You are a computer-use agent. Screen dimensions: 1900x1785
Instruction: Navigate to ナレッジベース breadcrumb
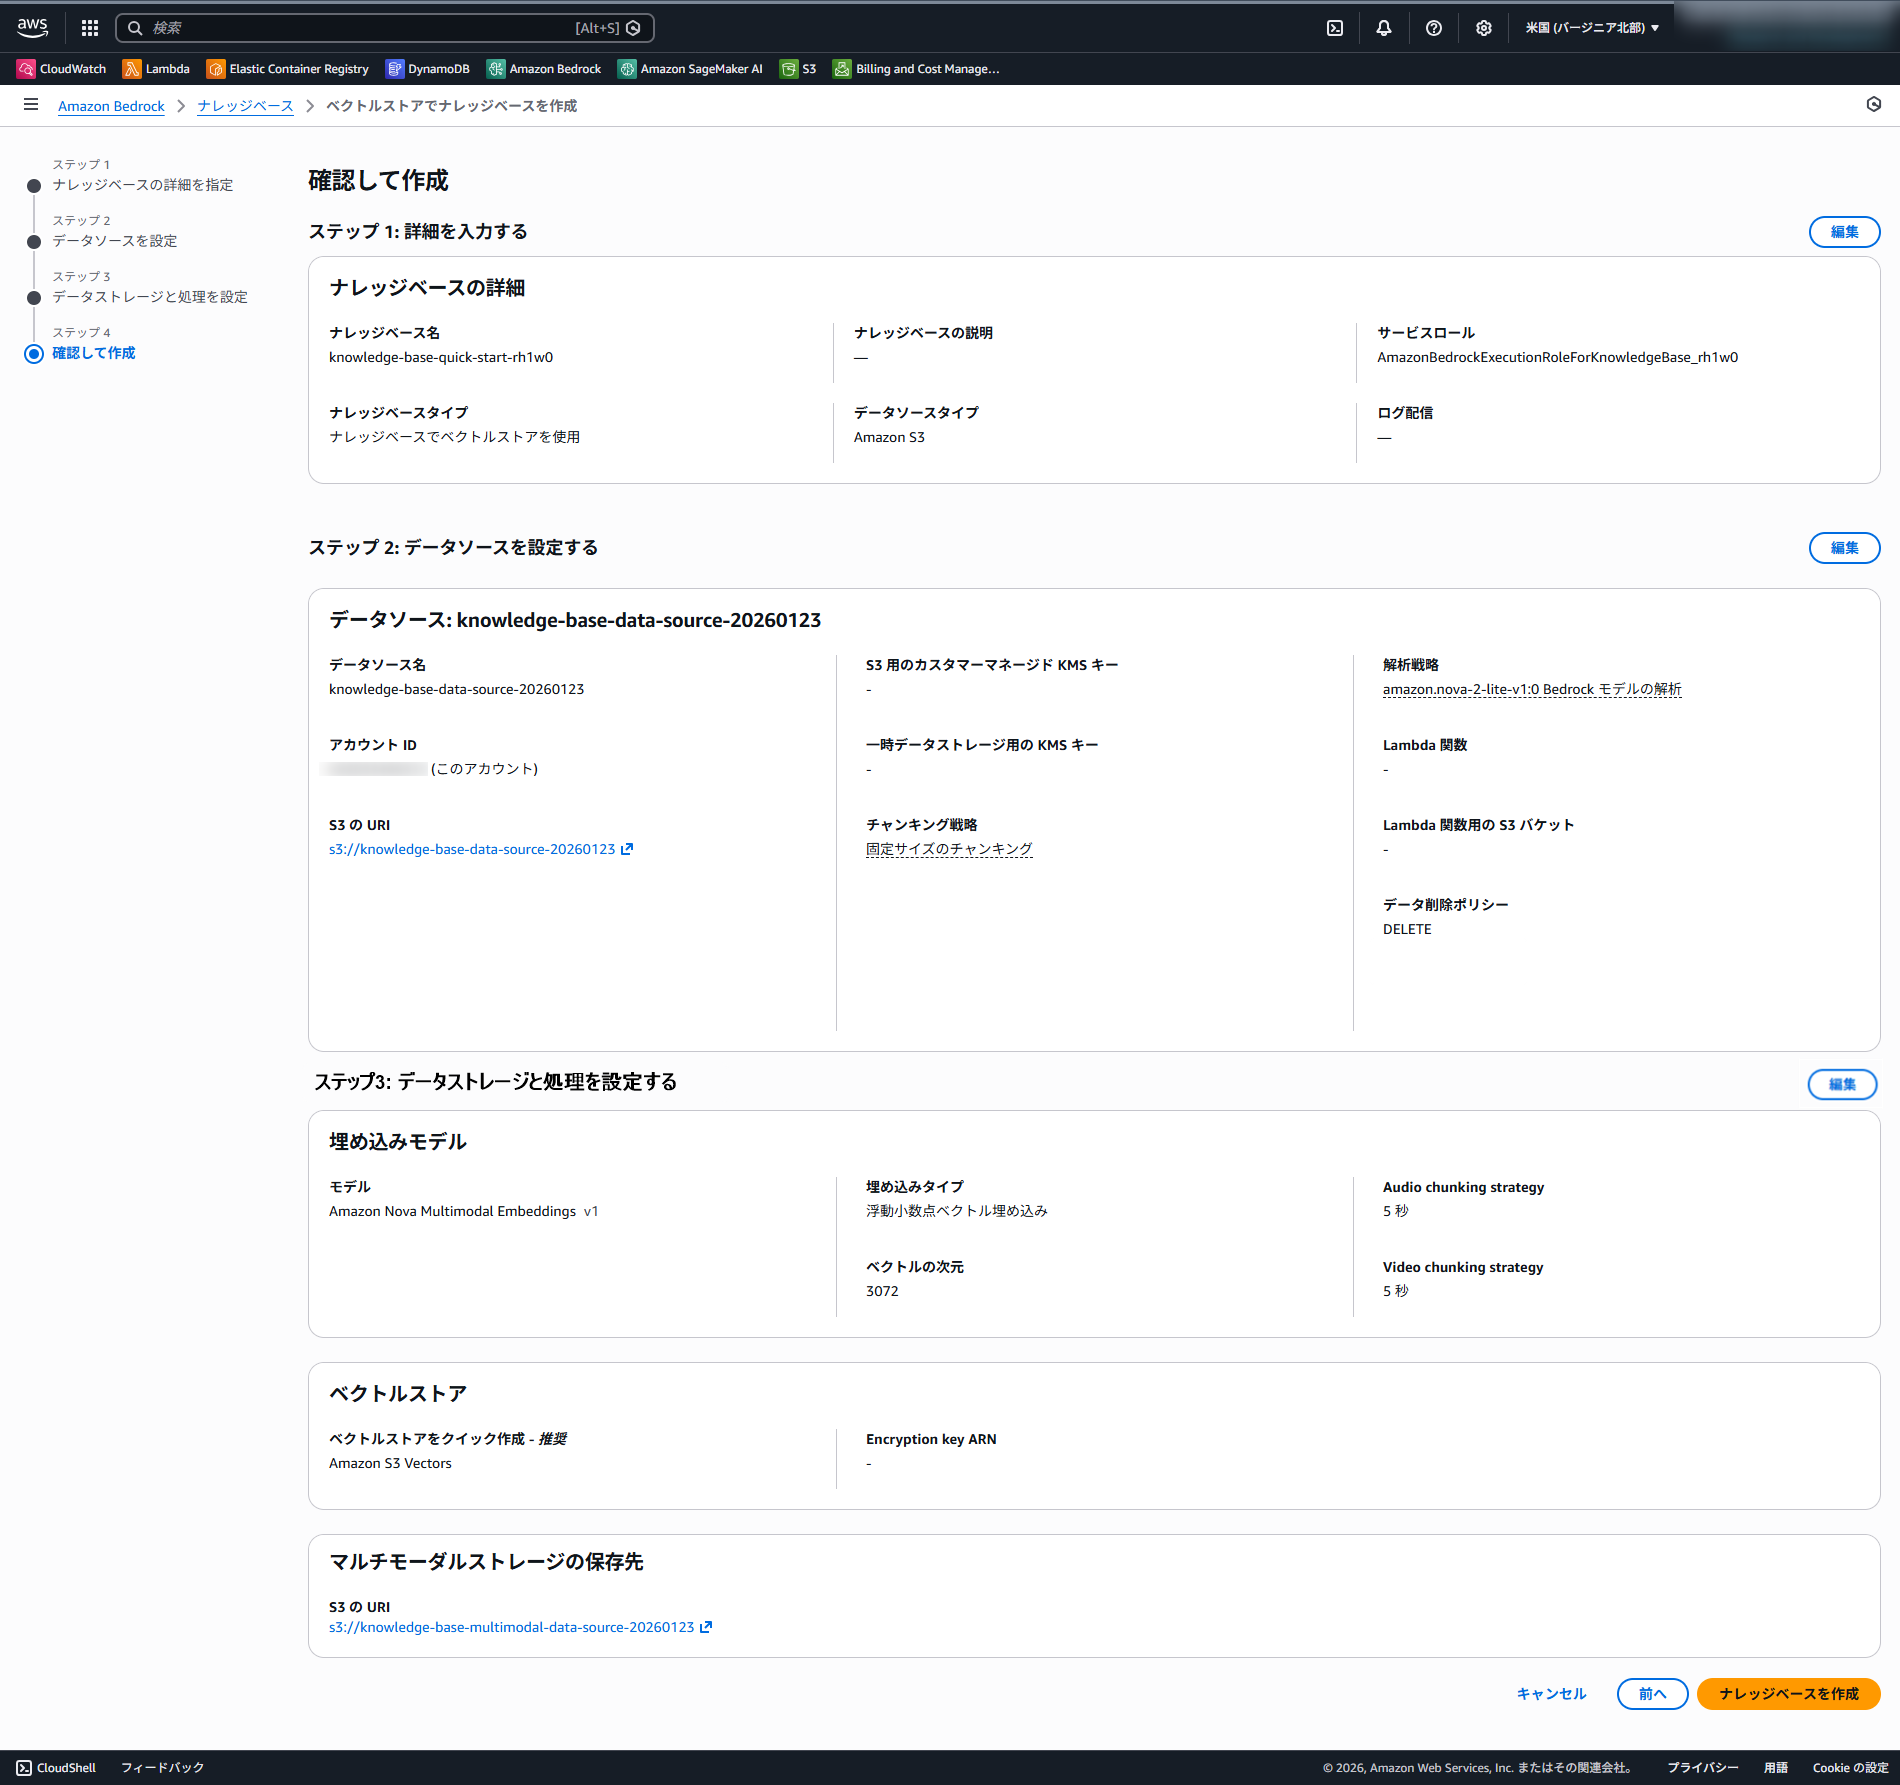tap(245, 106)
